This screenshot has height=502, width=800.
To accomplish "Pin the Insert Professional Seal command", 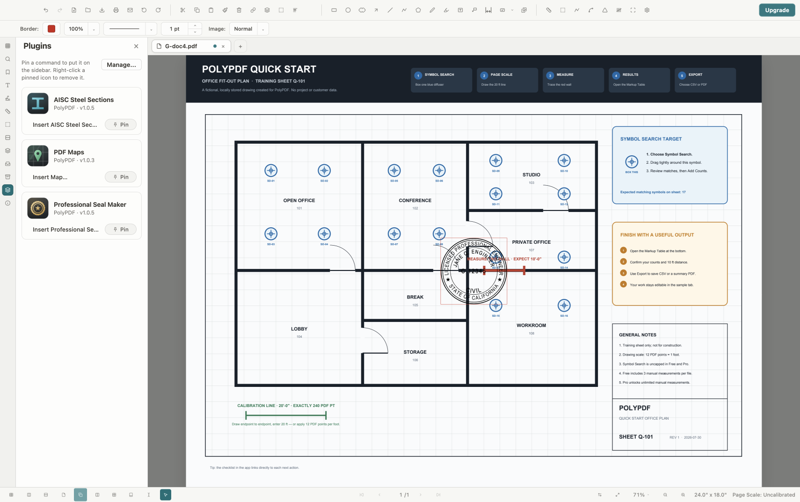I will (121, 230).
